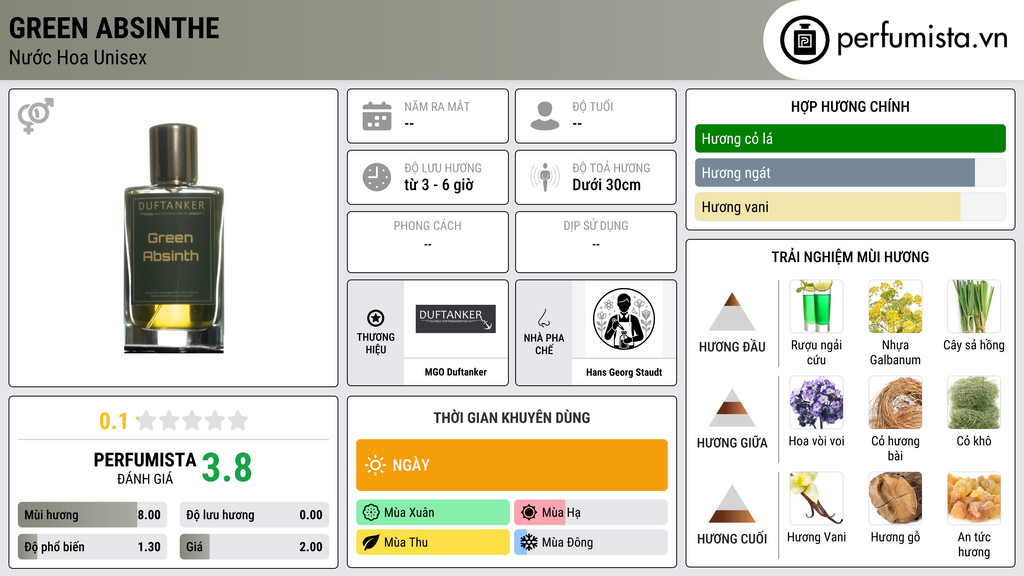Click the Độ lưu hương 0.00 rating bar

pos(254,515)
